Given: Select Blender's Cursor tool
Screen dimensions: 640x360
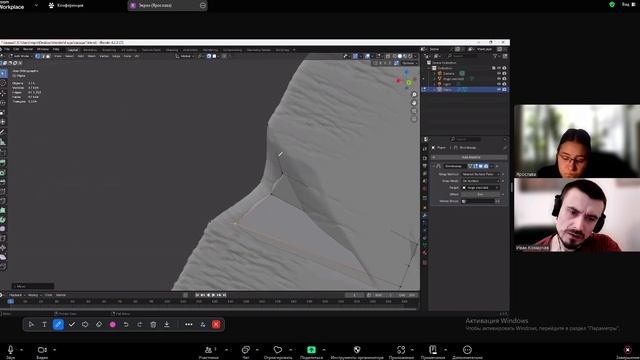Looking at the screenshot, I should (x=3, y=83).
